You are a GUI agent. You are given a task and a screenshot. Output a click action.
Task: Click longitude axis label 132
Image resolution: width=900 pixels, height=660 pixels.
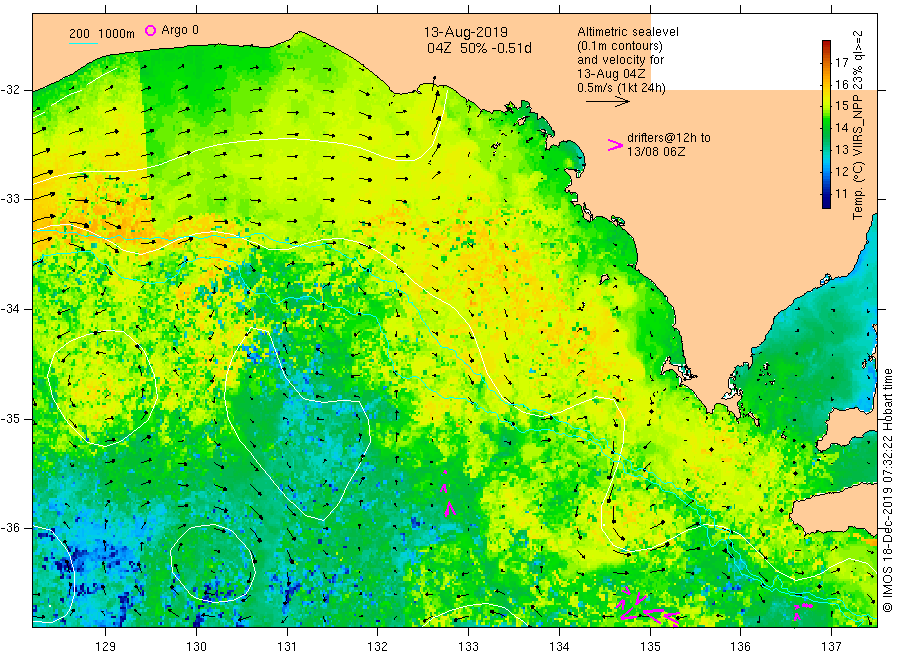[378, 646]
